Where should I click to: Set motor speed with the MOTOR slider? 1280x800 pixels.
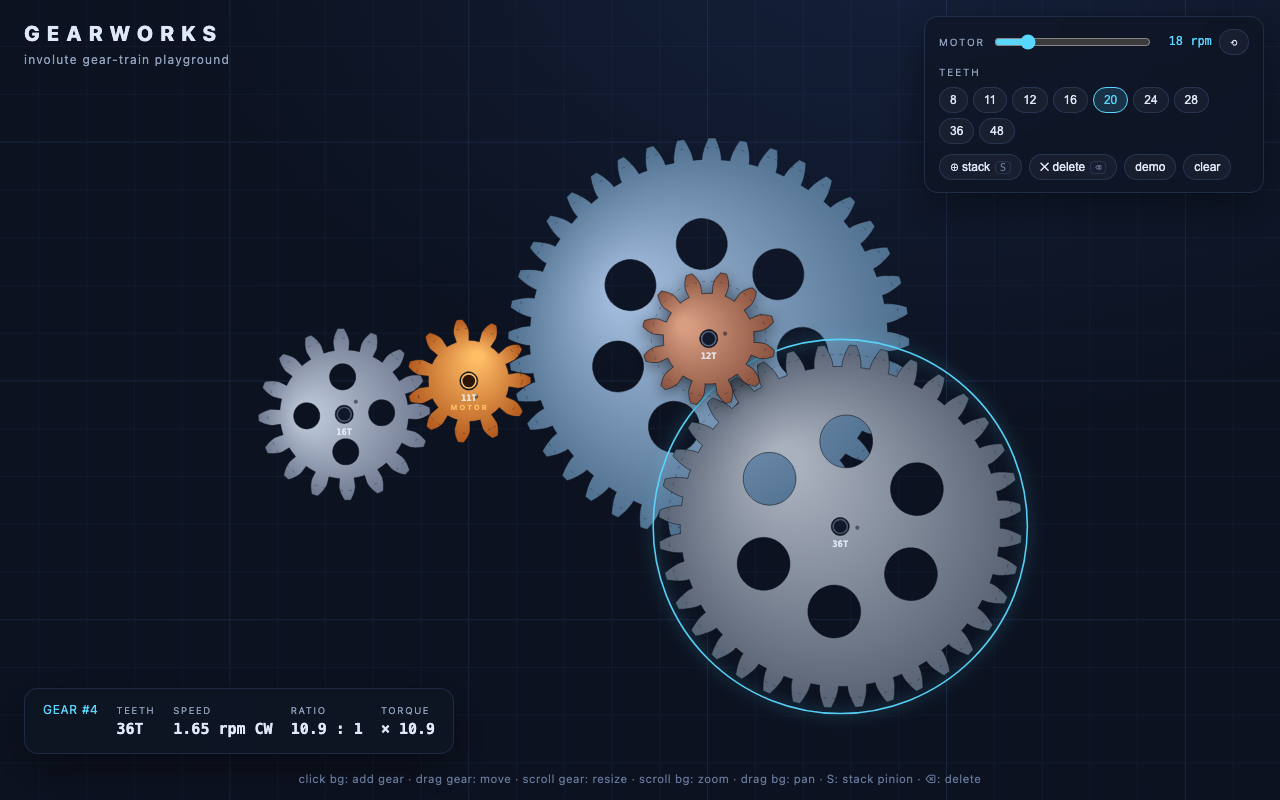coord(1072,42)
